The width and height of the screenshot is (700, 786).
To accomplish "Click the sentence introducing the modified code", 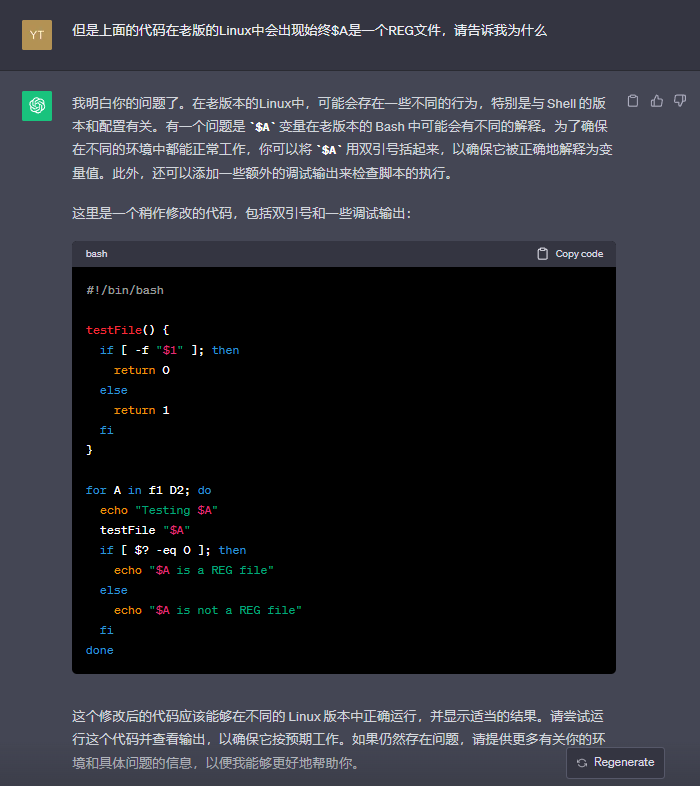I will (x=242, y=214).
